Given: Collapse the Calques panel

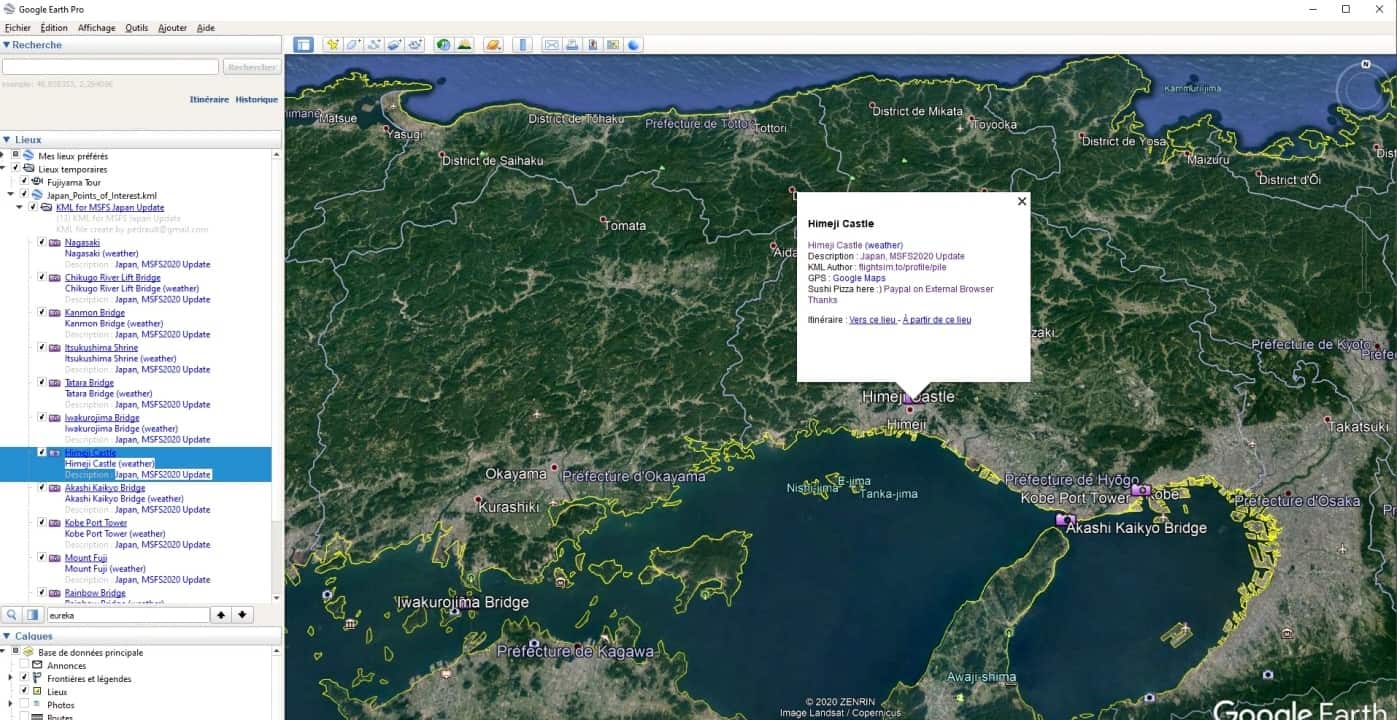Looking at the screenshot, I should (7, 636).
